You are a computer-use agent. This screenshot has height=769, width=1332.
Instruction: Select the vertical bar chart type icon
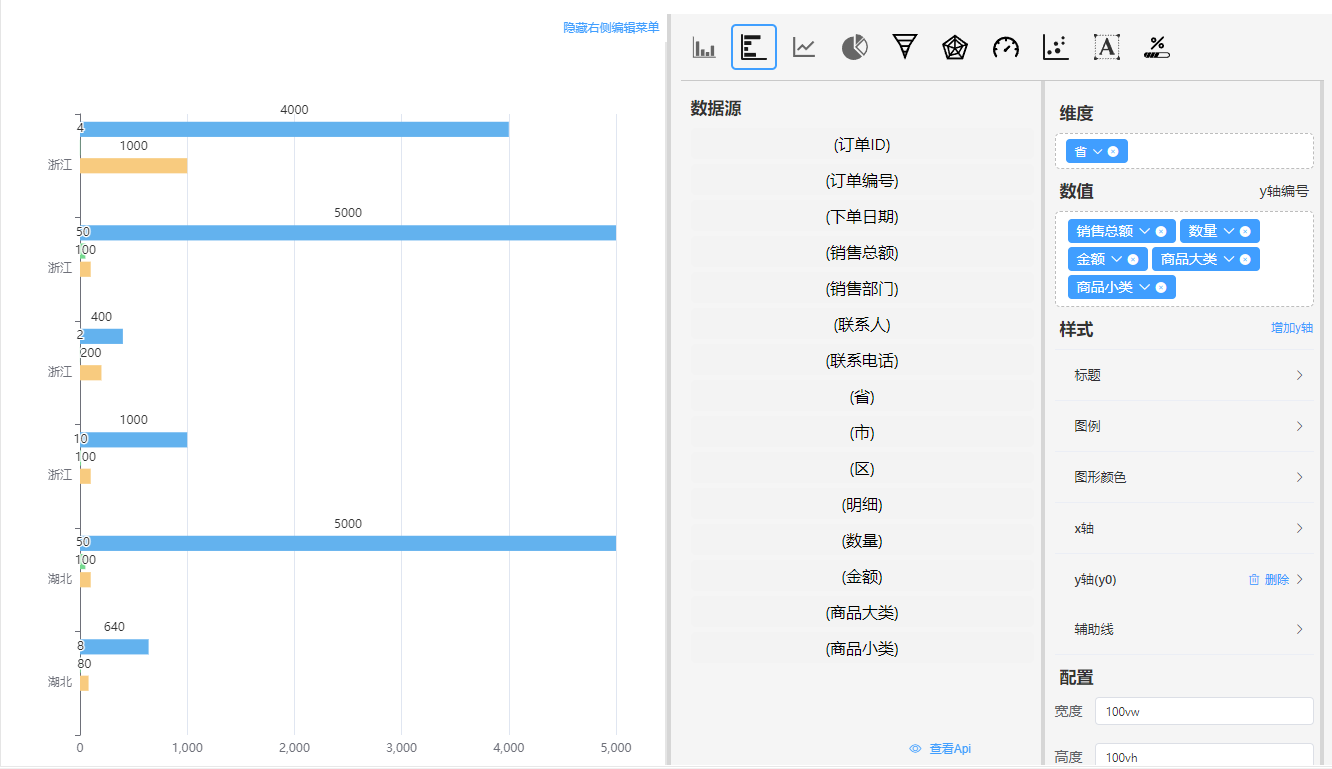(704, 47)
